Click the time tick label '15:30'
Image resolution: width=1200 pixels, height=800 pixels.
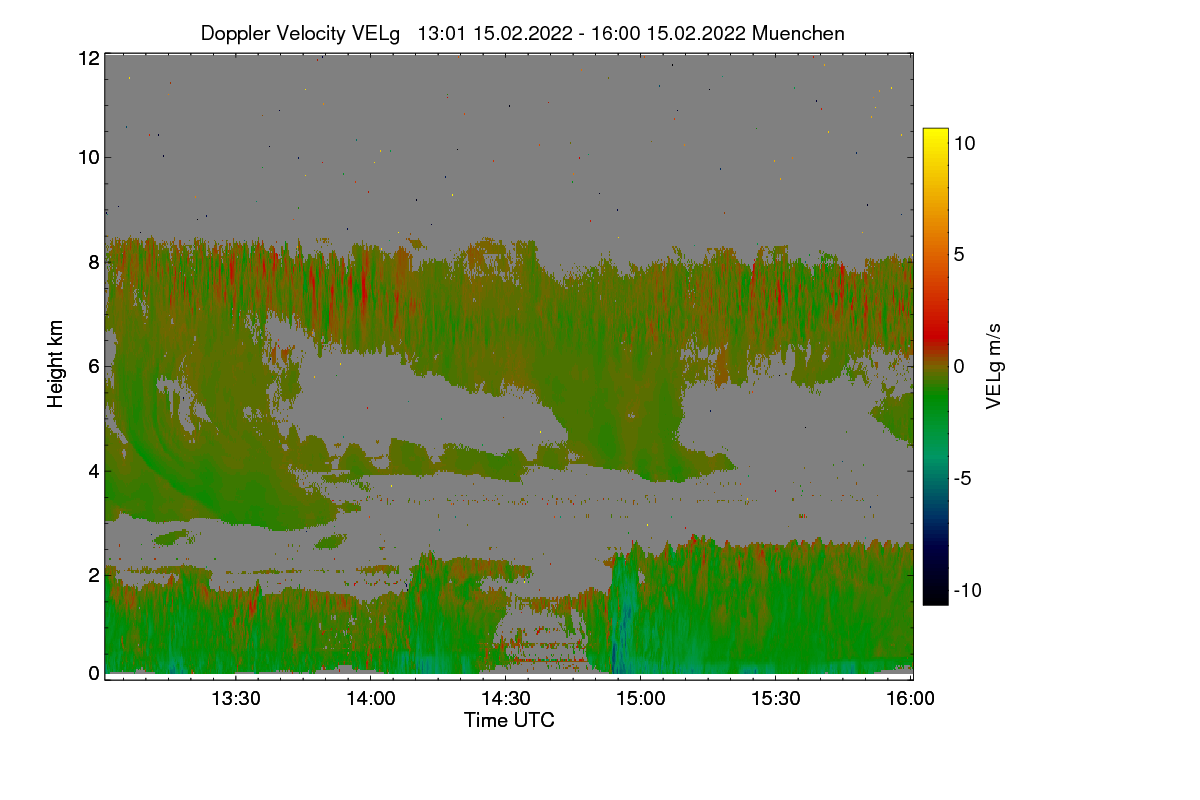coord(776,699)
